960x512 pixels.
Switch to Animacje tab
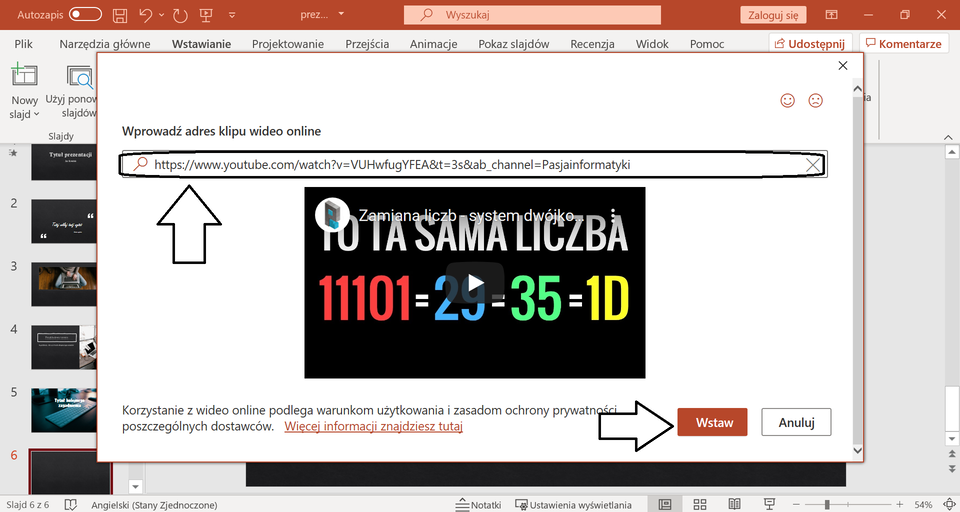click(x=433, y=44)
